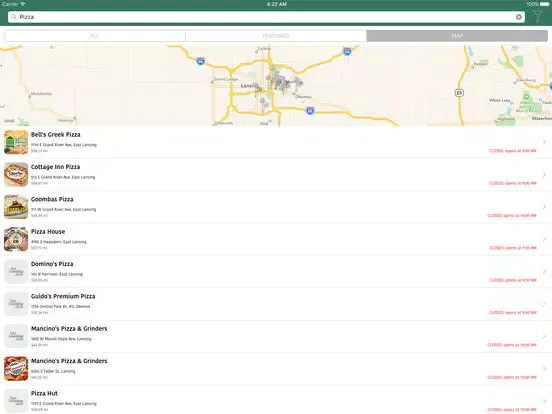Click Pizza House CLOSED status
This screenshot has height=414, width=552.
click(513, 248)
